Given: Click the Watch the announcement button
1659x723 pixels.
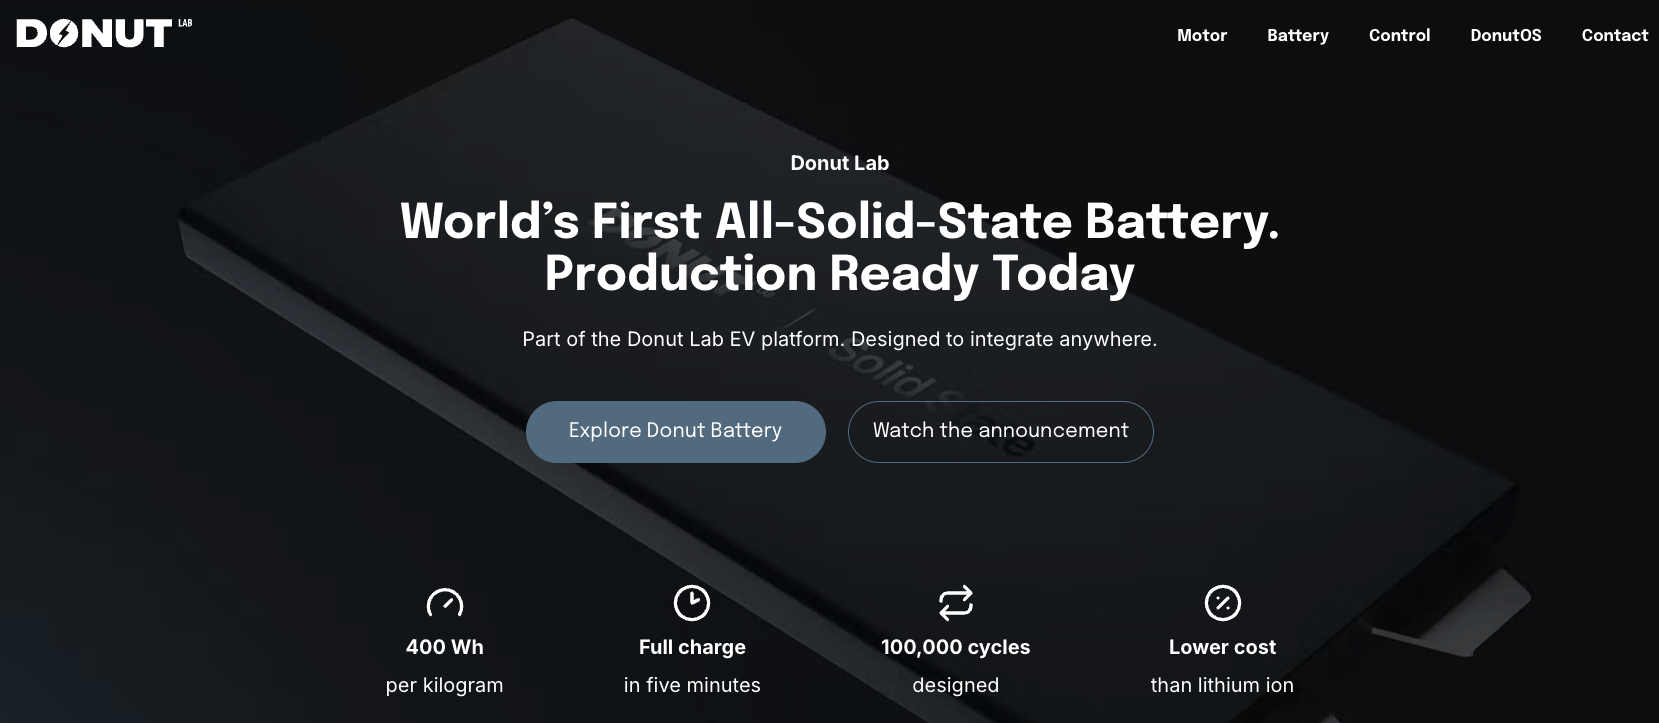Looking at the screenshot, I should click(1001, 432).
